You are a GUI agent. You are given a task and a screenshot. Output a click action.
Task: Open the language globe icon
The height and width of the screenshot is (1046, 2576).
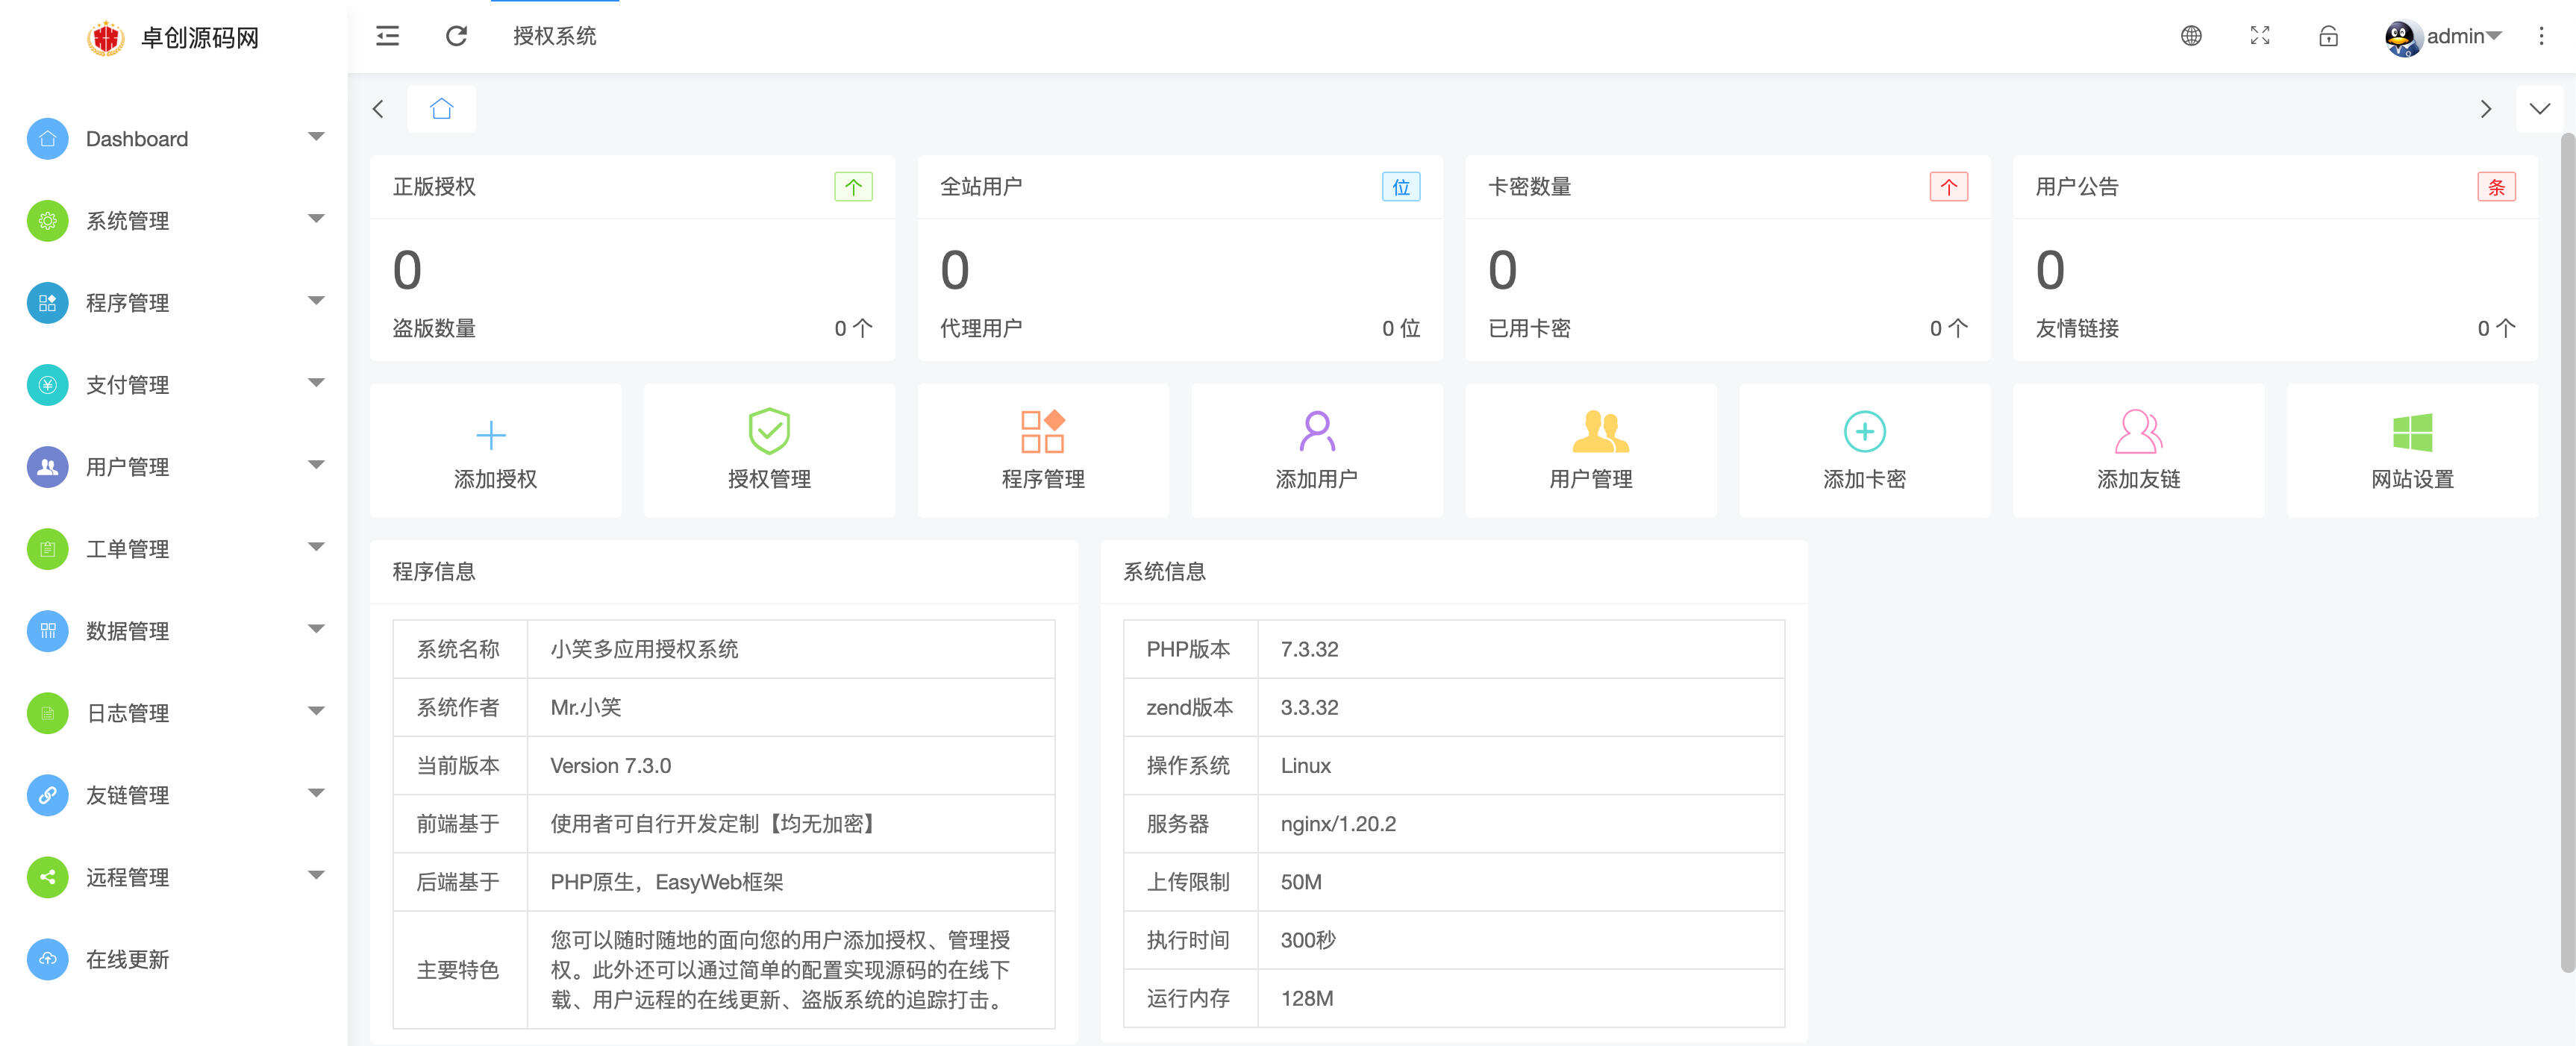(2192, 36)
